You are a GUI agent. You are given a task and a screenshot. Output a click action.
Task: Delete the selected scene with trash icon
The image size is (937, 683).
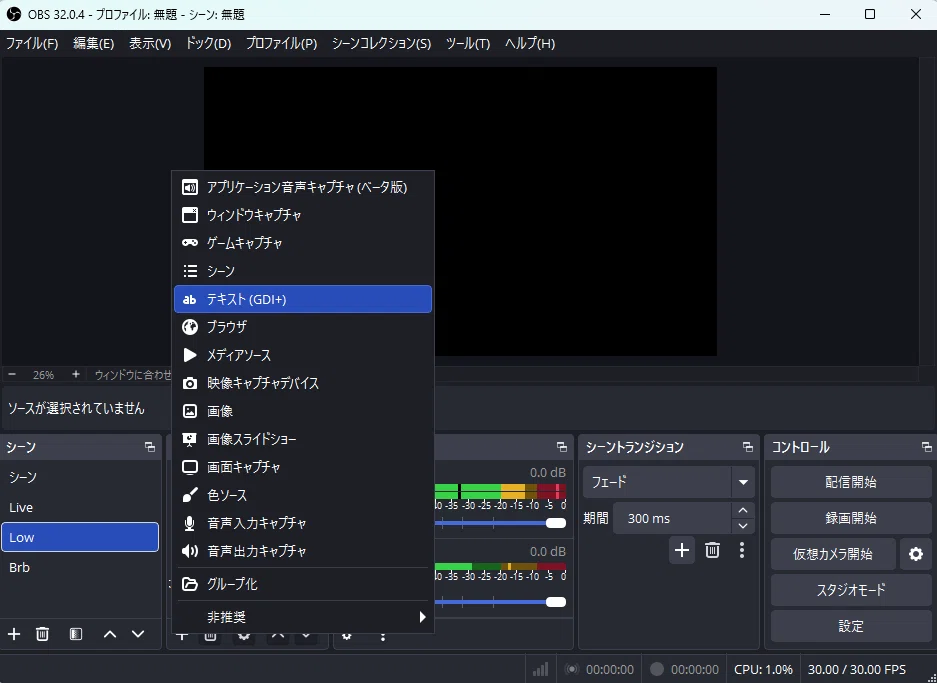click(42, 634)
